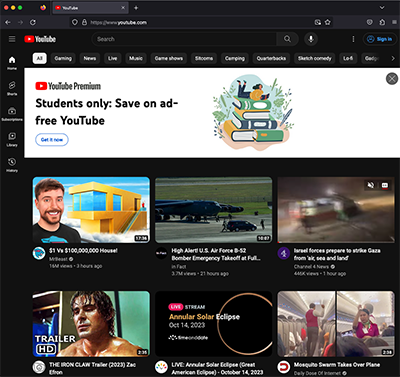Open the Mosquito Swarm Takes Over Plane title

click(x=337, y=365)
